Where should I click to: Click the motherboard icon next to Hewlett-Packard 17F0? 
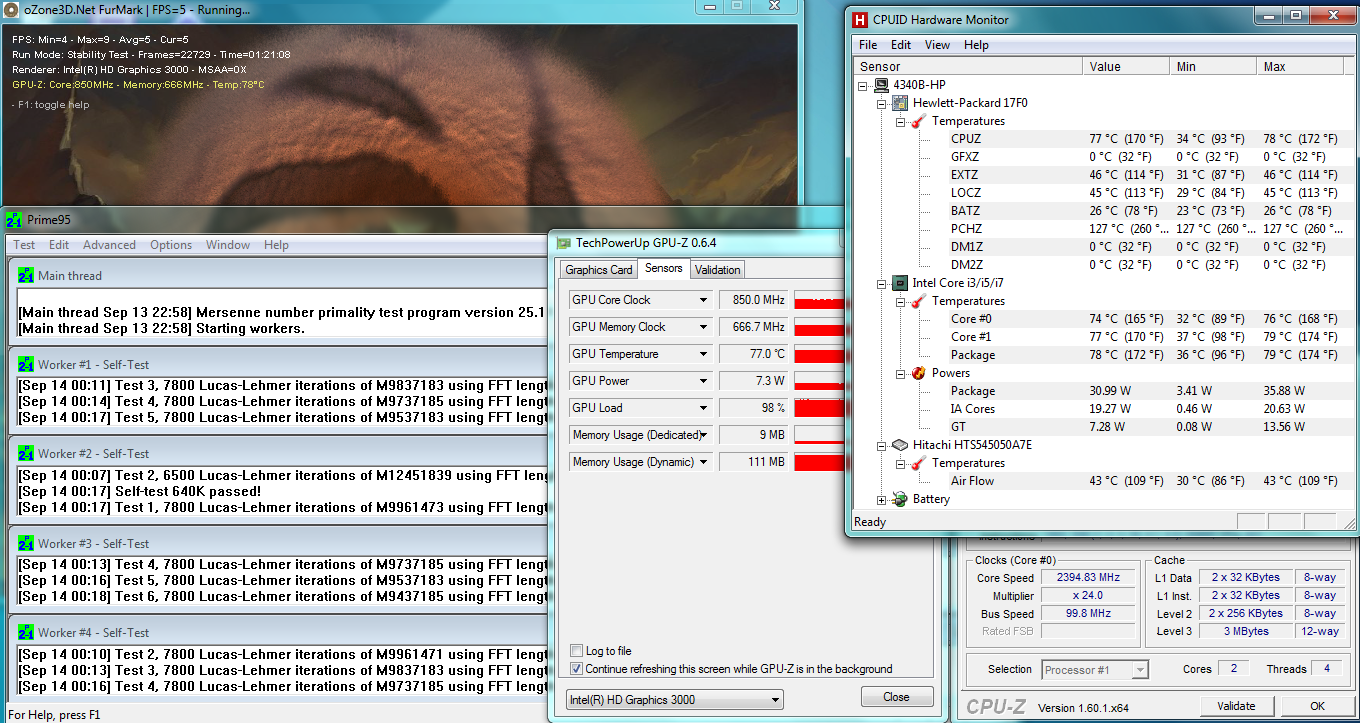pos(900,103)
